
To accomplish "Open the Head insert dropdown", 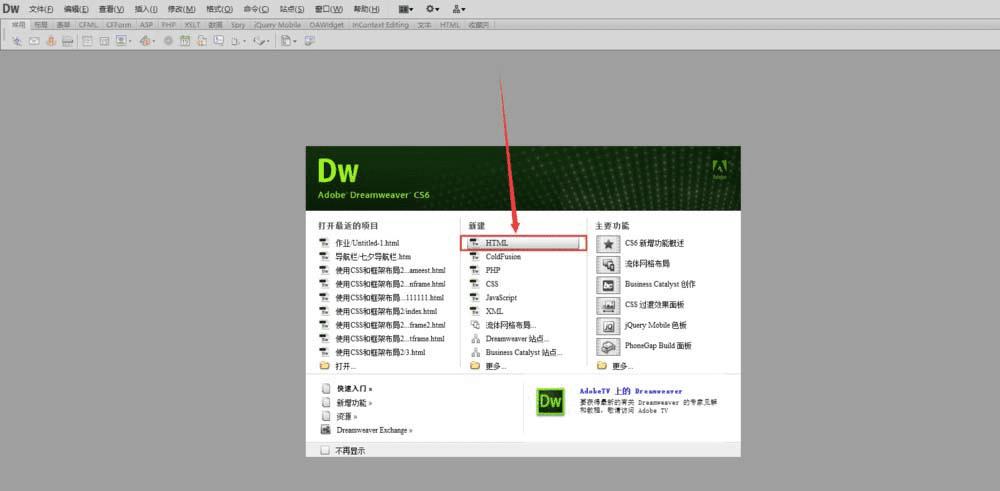I will click(x=239, y=41).
